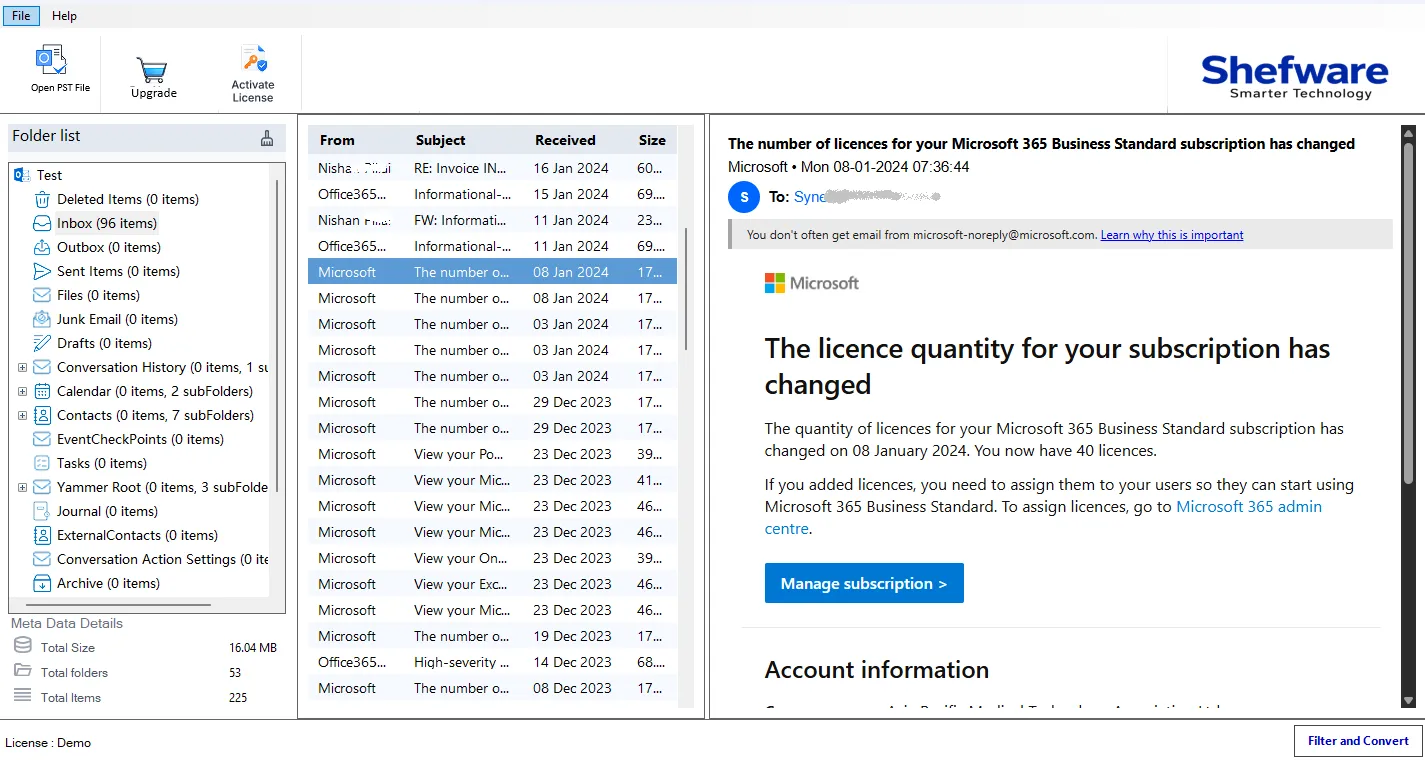Open the RE: Invoice email from 16 Jan 2024

[x=492, y=168]
